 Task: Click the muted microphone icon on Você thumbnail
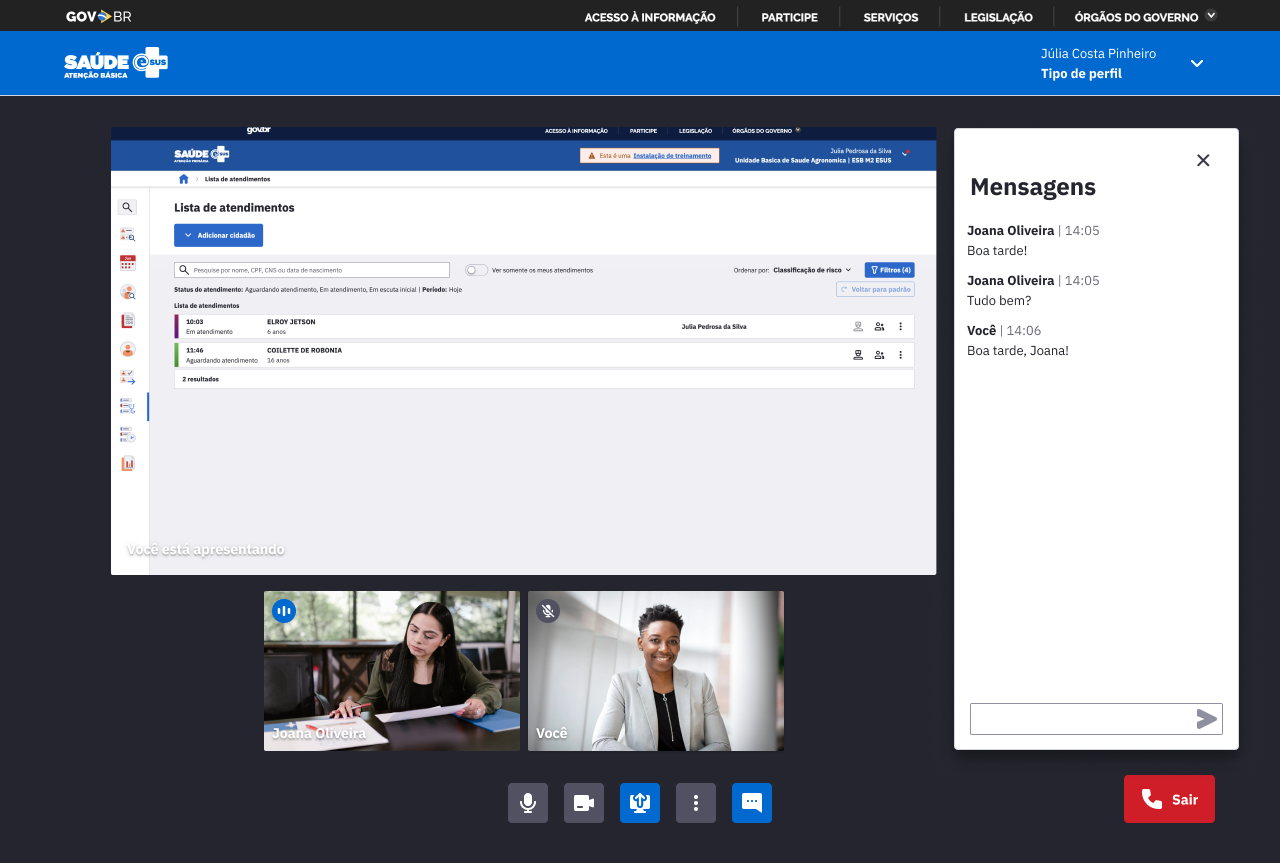[x=548, y=611]
